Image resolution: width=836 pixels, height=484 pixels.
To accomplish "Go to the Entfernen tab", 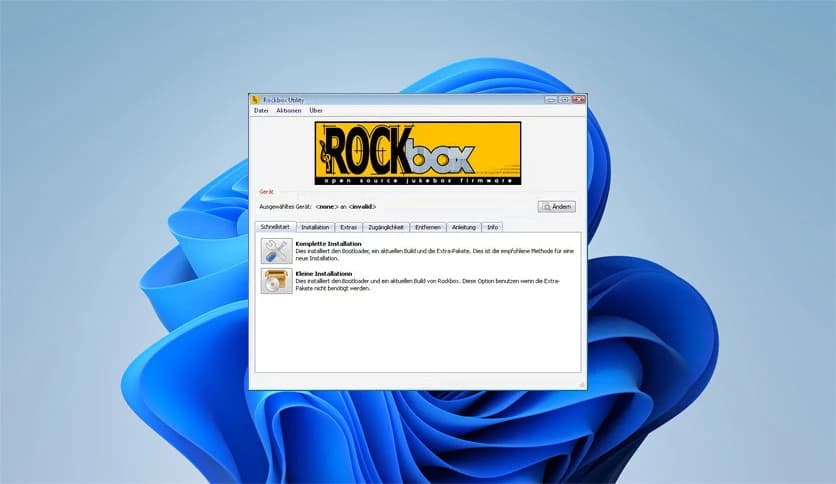I will pyautogui.click(x=428, y=227).
